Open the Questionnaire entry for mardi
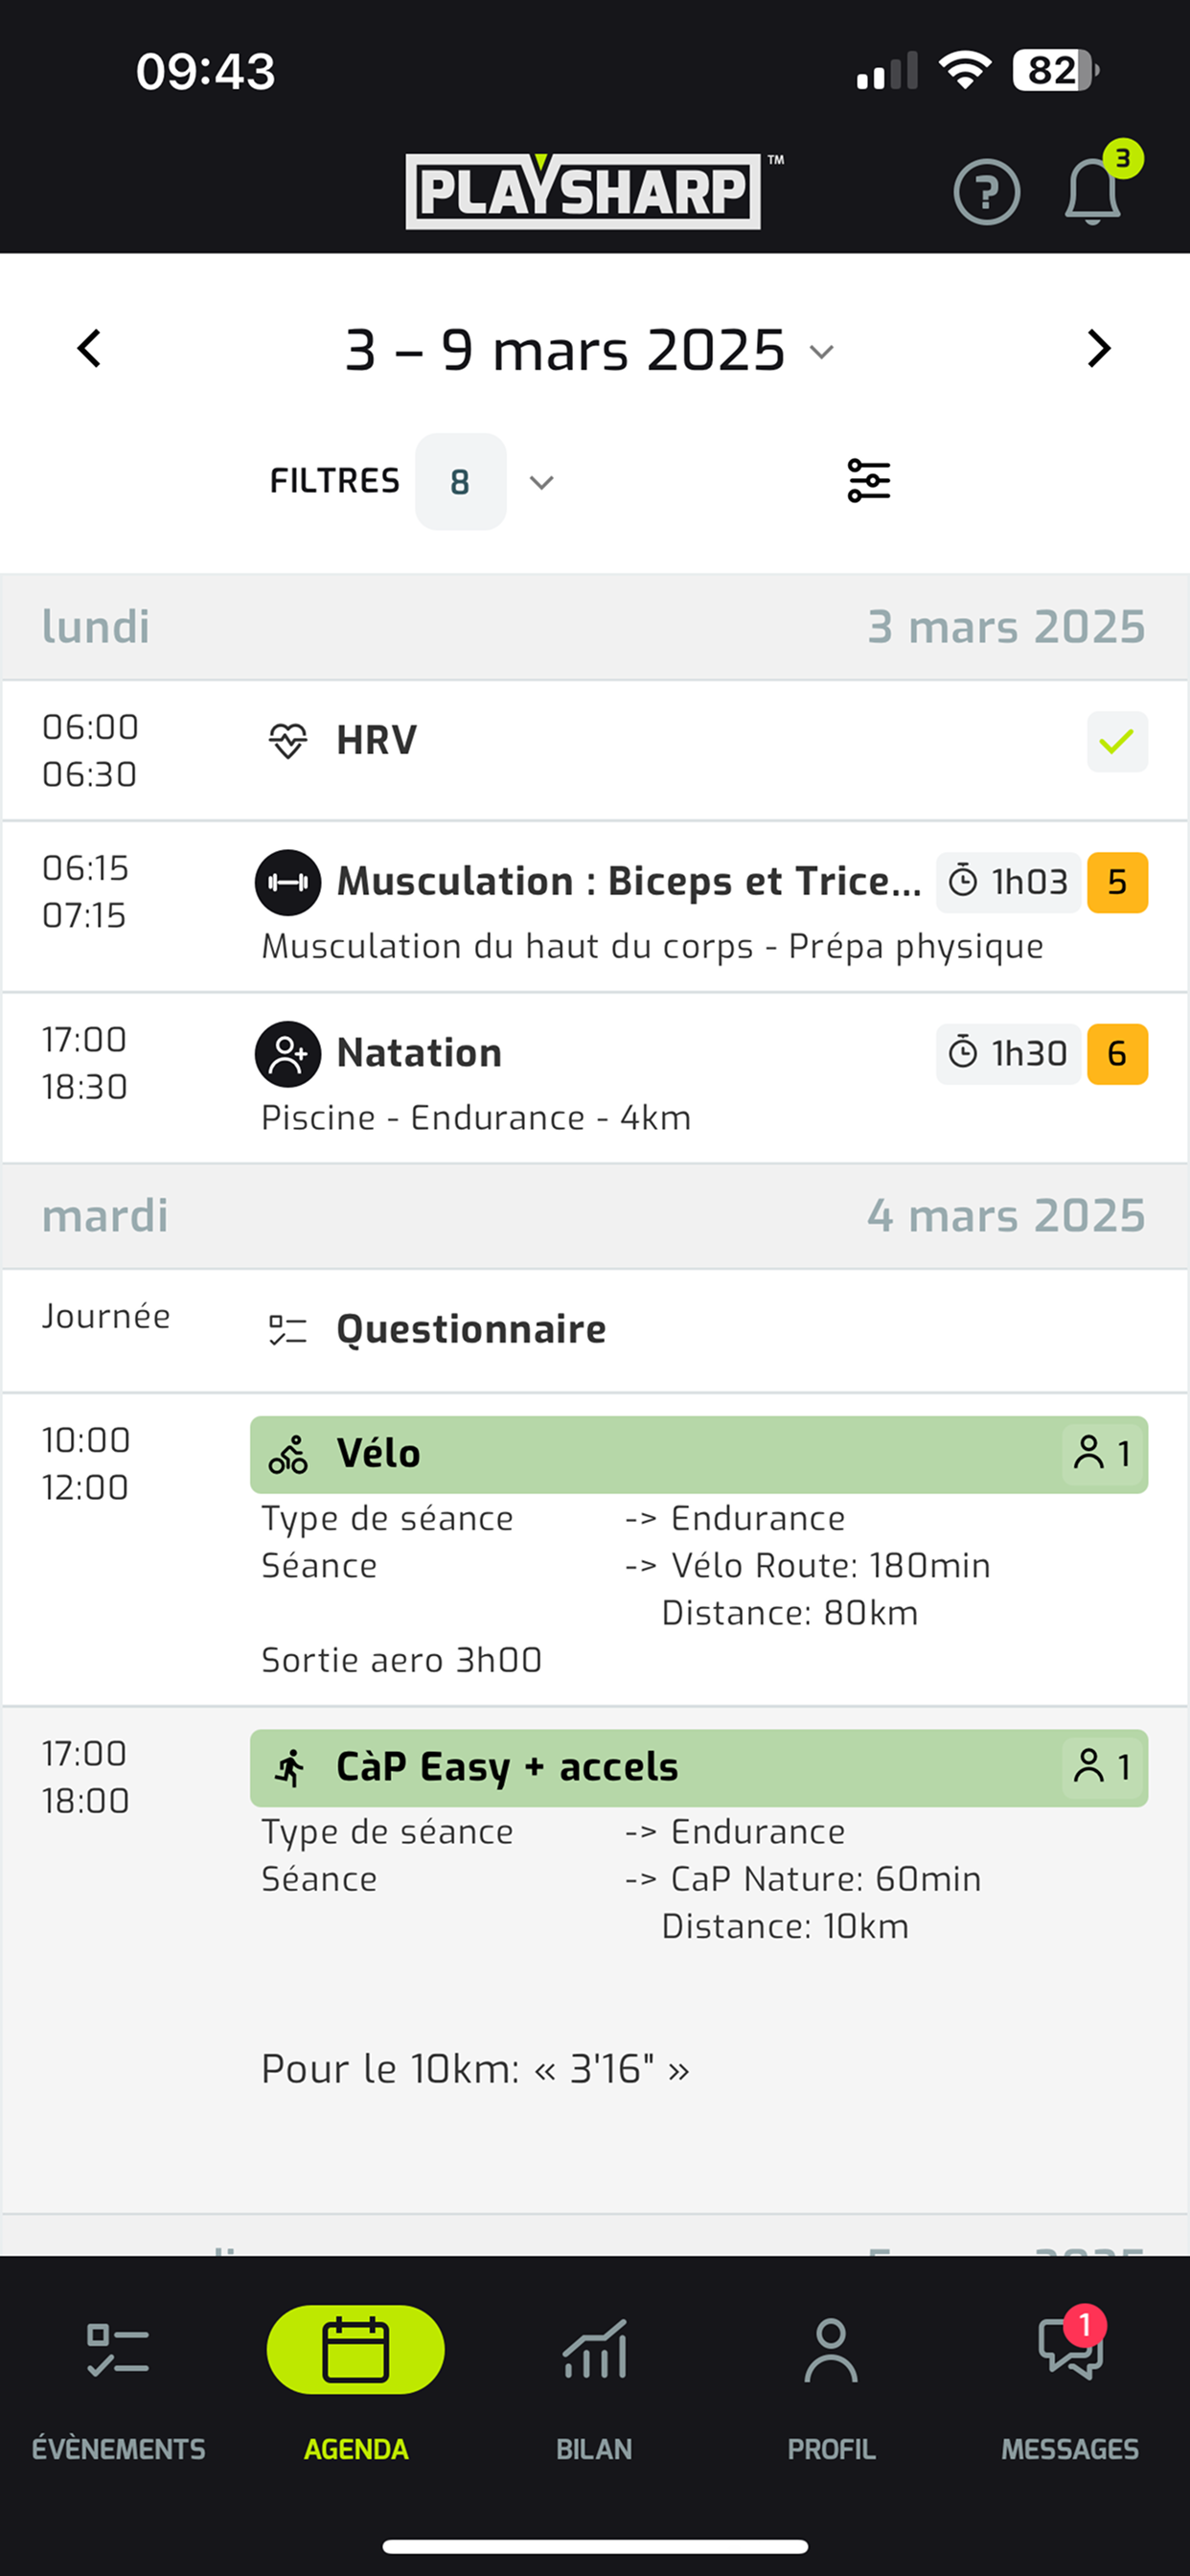The height and width of the screenshot is (2576, 1190). click(471, 1329)
